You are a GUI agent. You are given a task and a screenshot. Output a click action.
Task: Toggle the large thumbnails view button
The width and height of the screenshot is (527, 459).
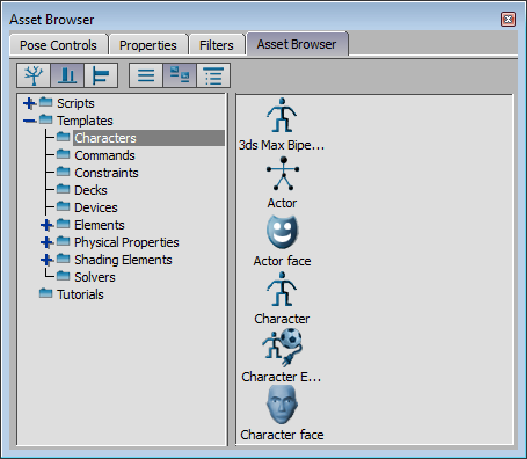(179, 75)
